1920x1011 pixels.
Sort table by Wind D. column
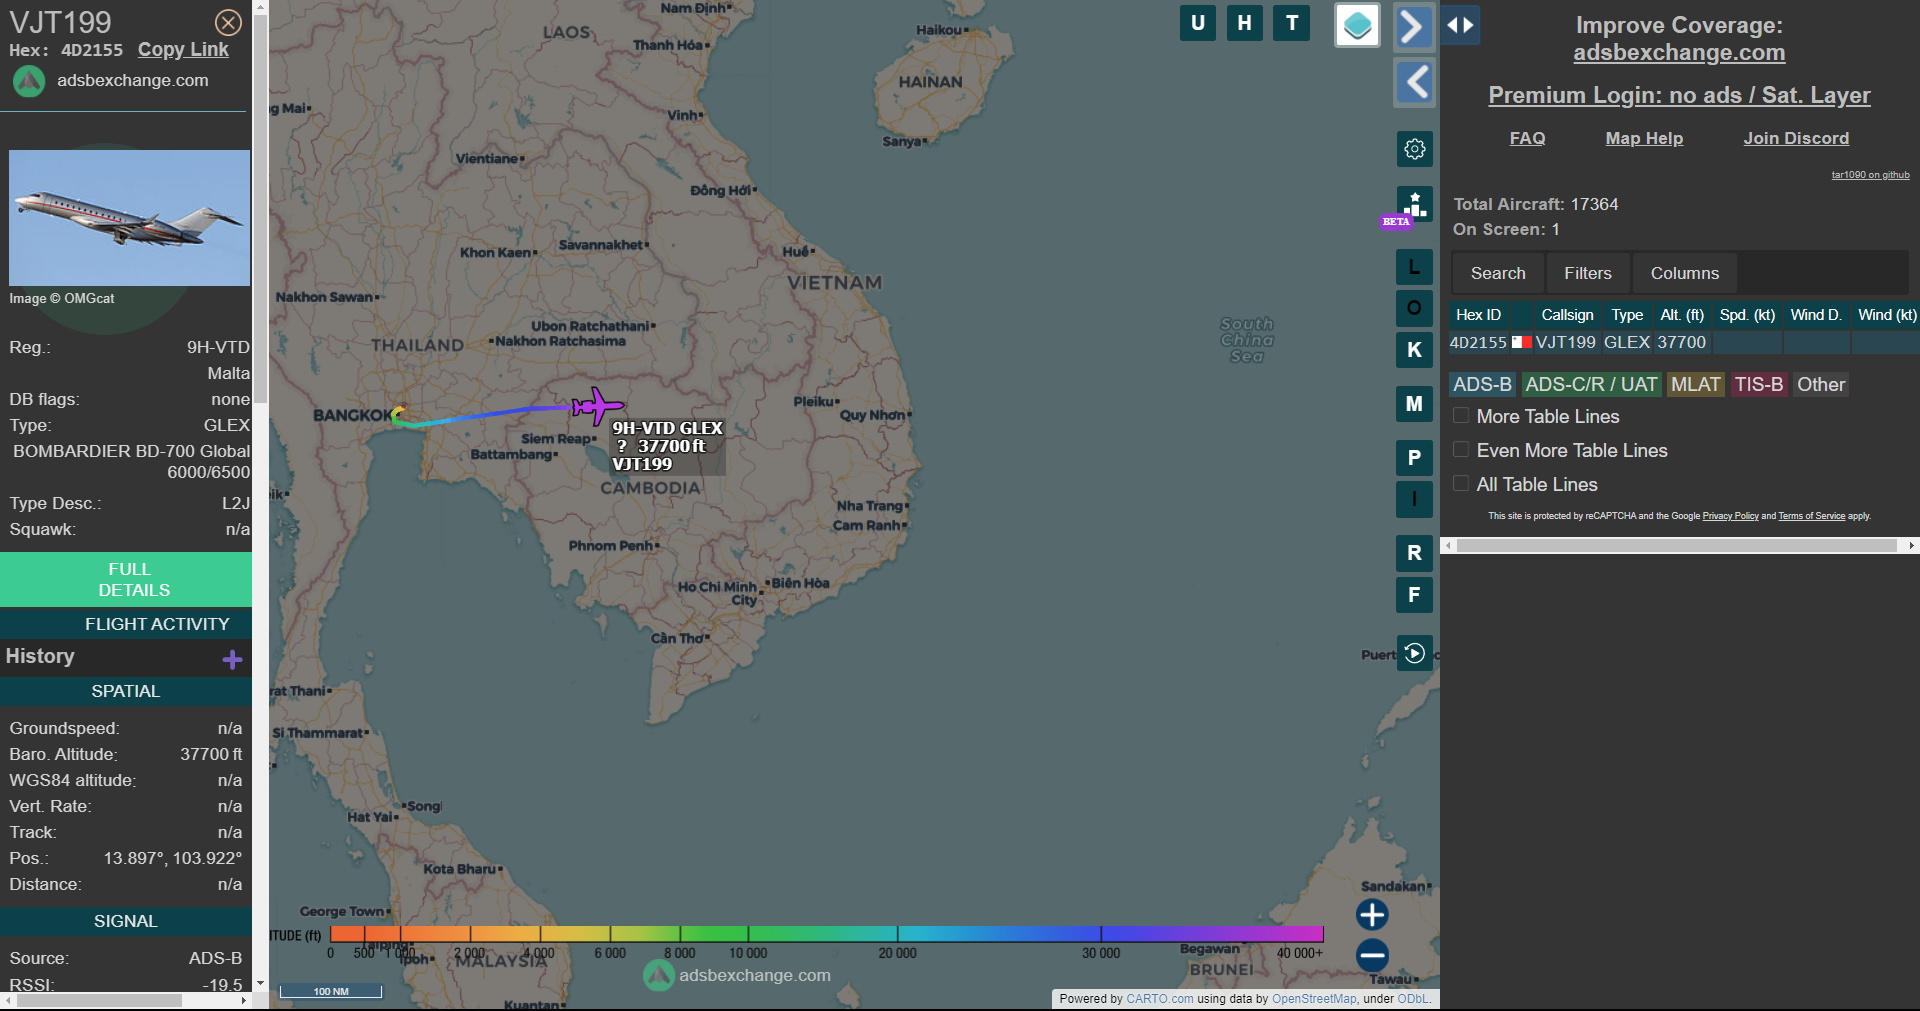coord(1816,315)
